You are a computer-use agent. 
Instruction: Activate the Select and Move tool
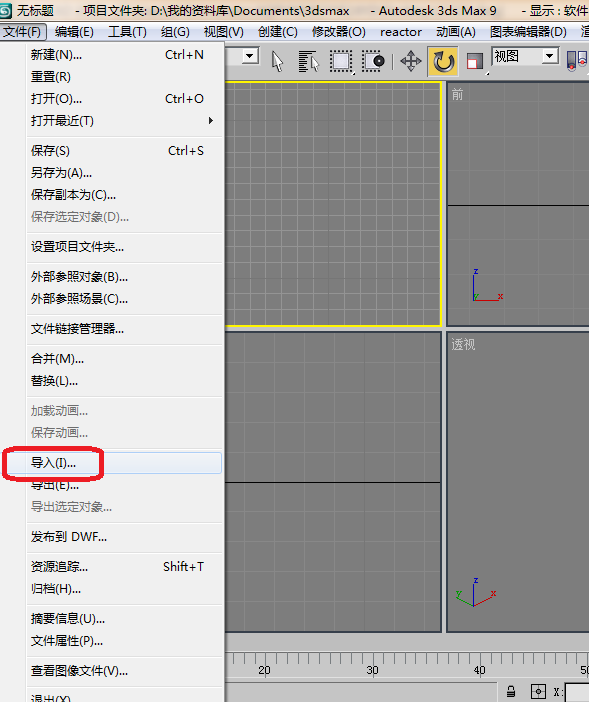pyautogui.click(x=410, y=61)
